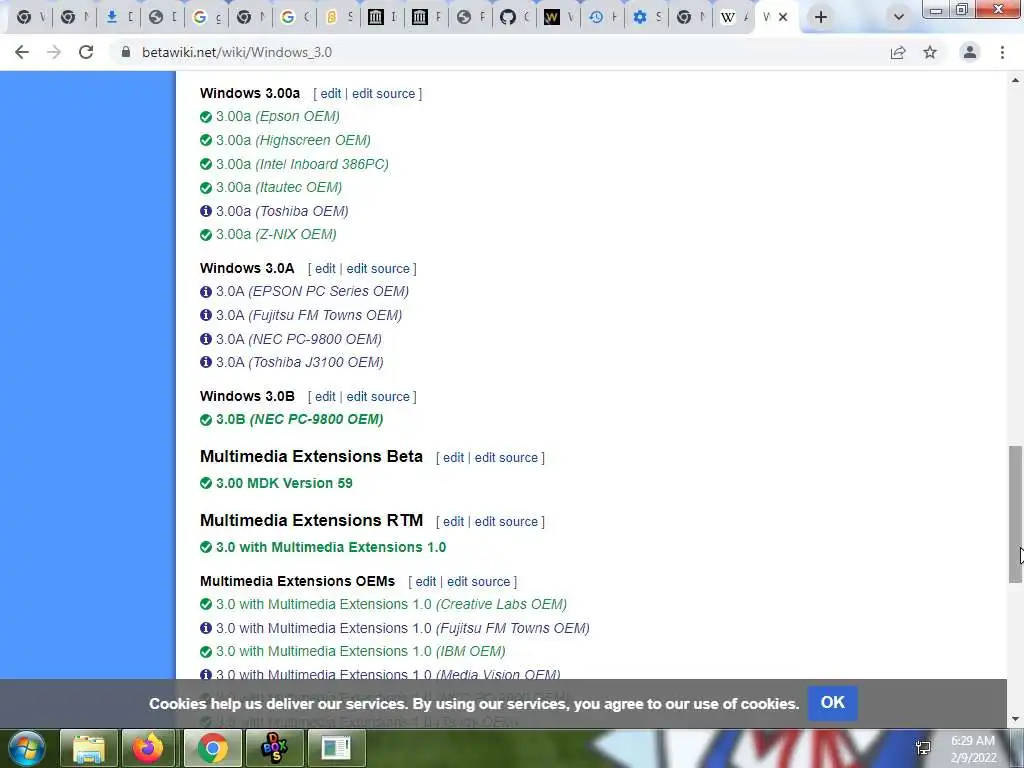
Task: Open 3.00a (Toshiba OEM) link
Action: [282, 211]
